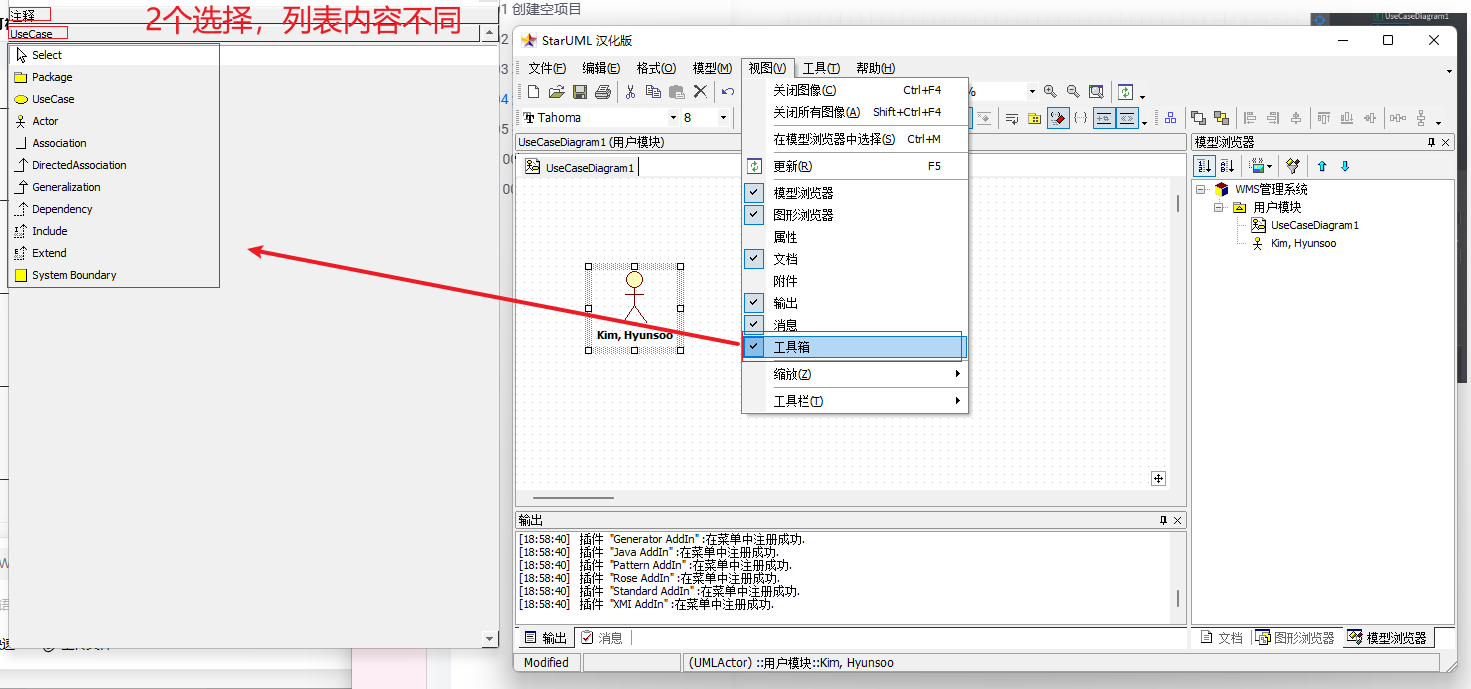Expand the 注释 toolbox section header
The height and width of the screenshot is (689, 1471).
pyautogui.click(x=252, y=15)
